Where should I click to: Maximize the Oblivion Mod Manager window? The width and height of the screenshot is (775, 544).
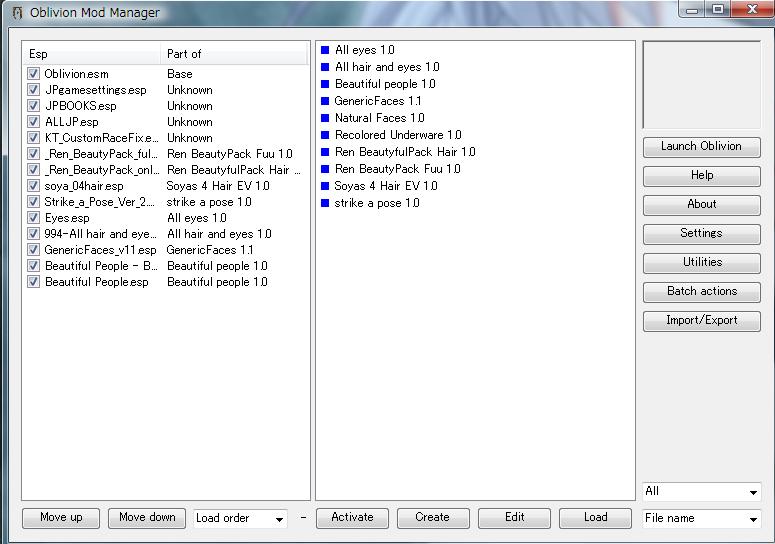[x=718, y=9]
